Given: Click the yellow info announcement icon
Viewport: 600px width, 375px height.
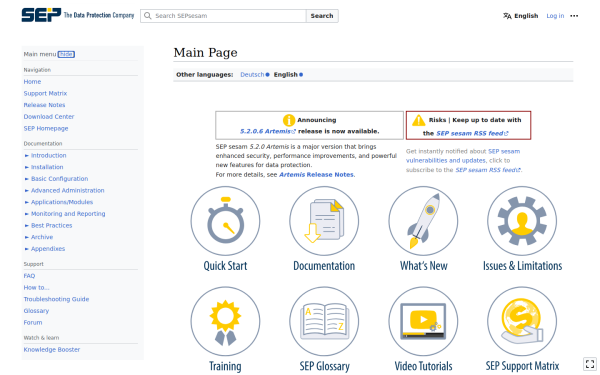Looking at the screenshot, I should pos(289,120).
